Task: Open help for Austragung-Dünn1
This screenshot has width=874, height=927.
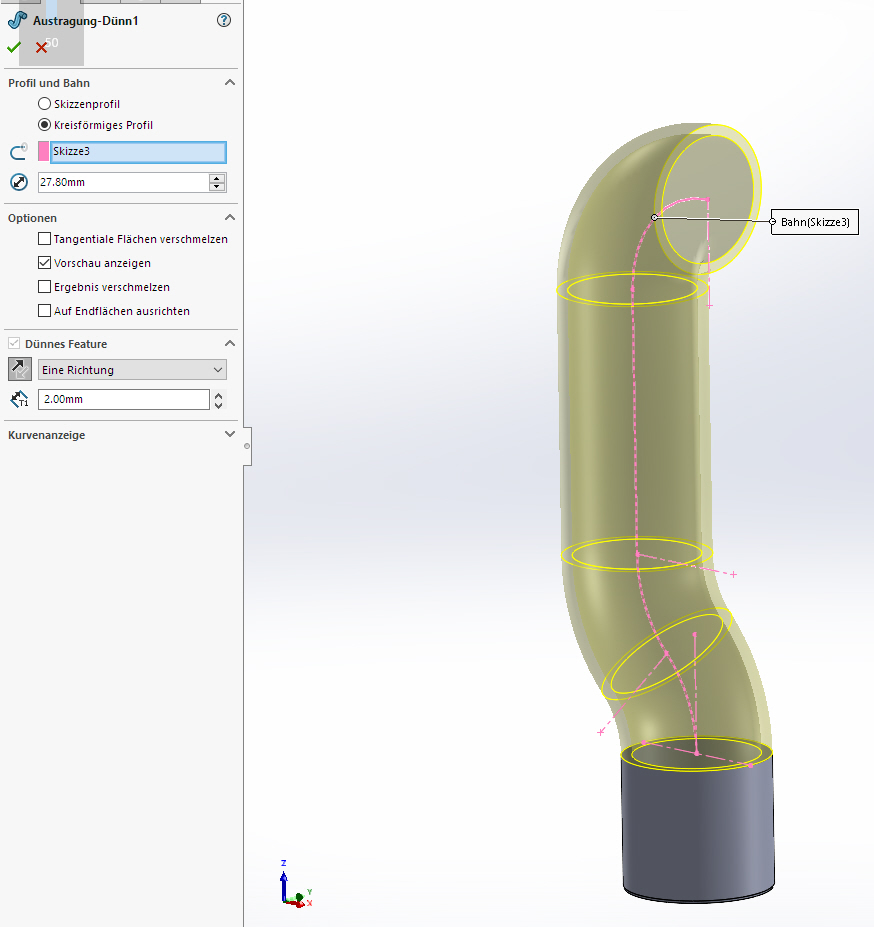Action: click(x=224, y=20)
